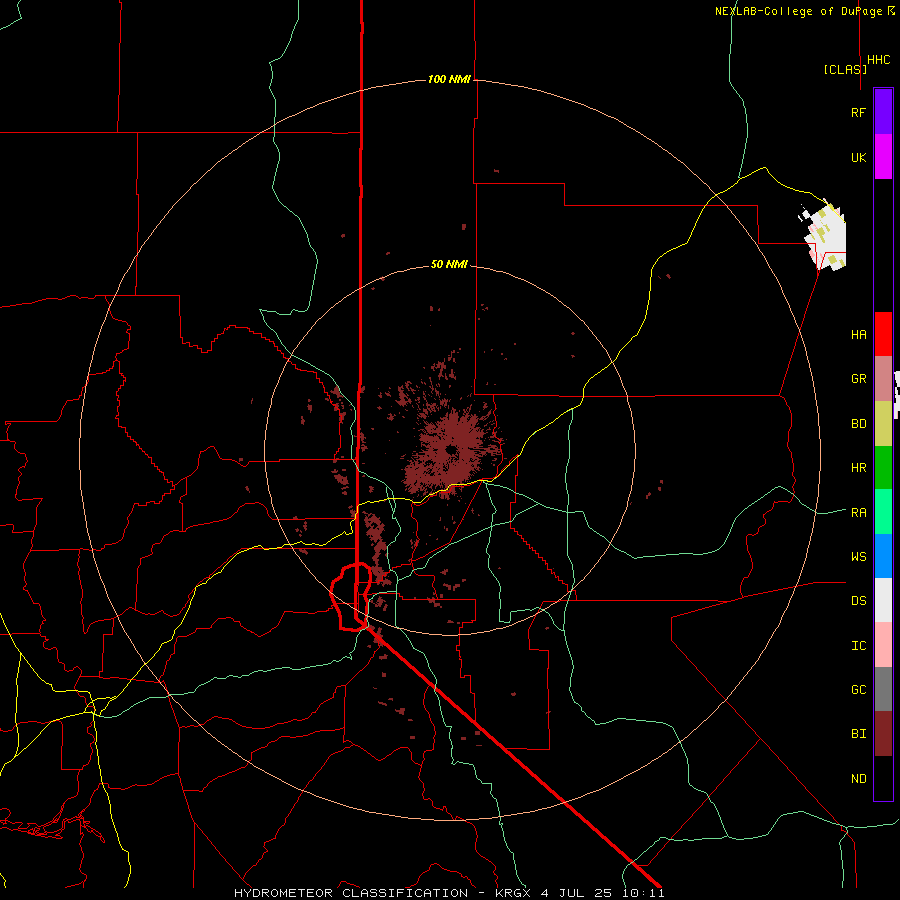
Task: Click the RA legend label
Action: point(858,512)
